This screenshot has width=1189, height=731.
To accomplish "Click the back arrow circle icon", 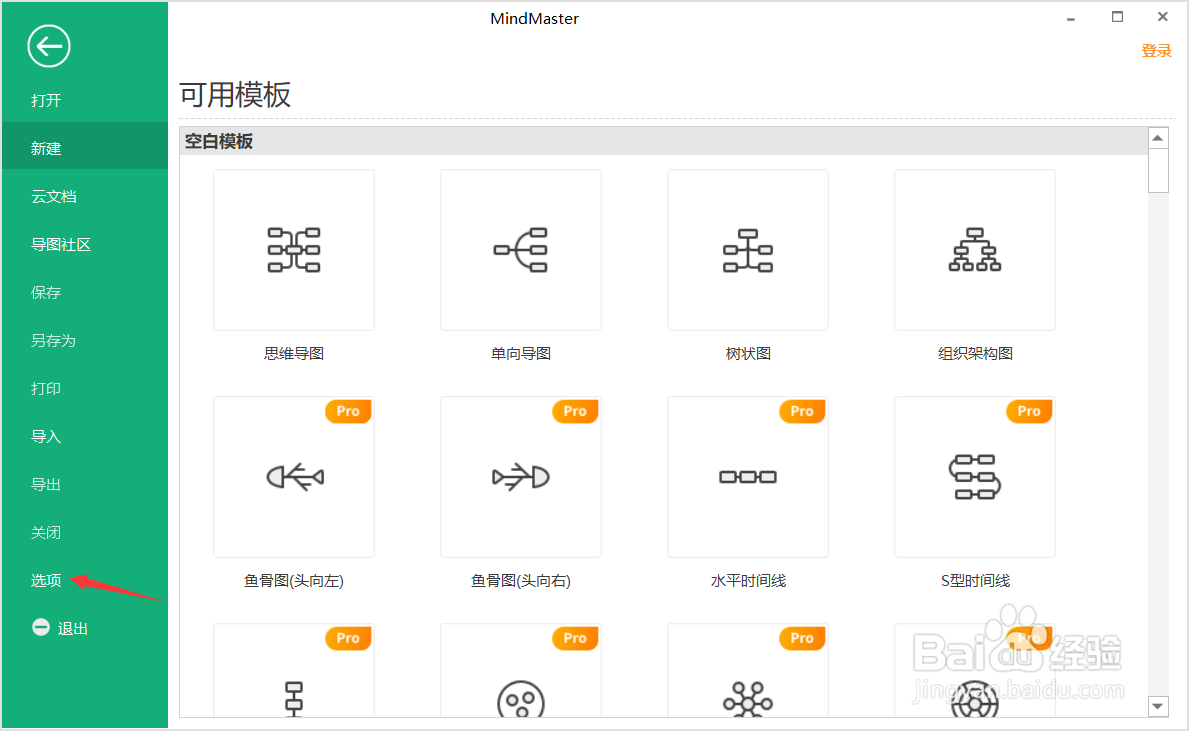I will click(49, 47).
